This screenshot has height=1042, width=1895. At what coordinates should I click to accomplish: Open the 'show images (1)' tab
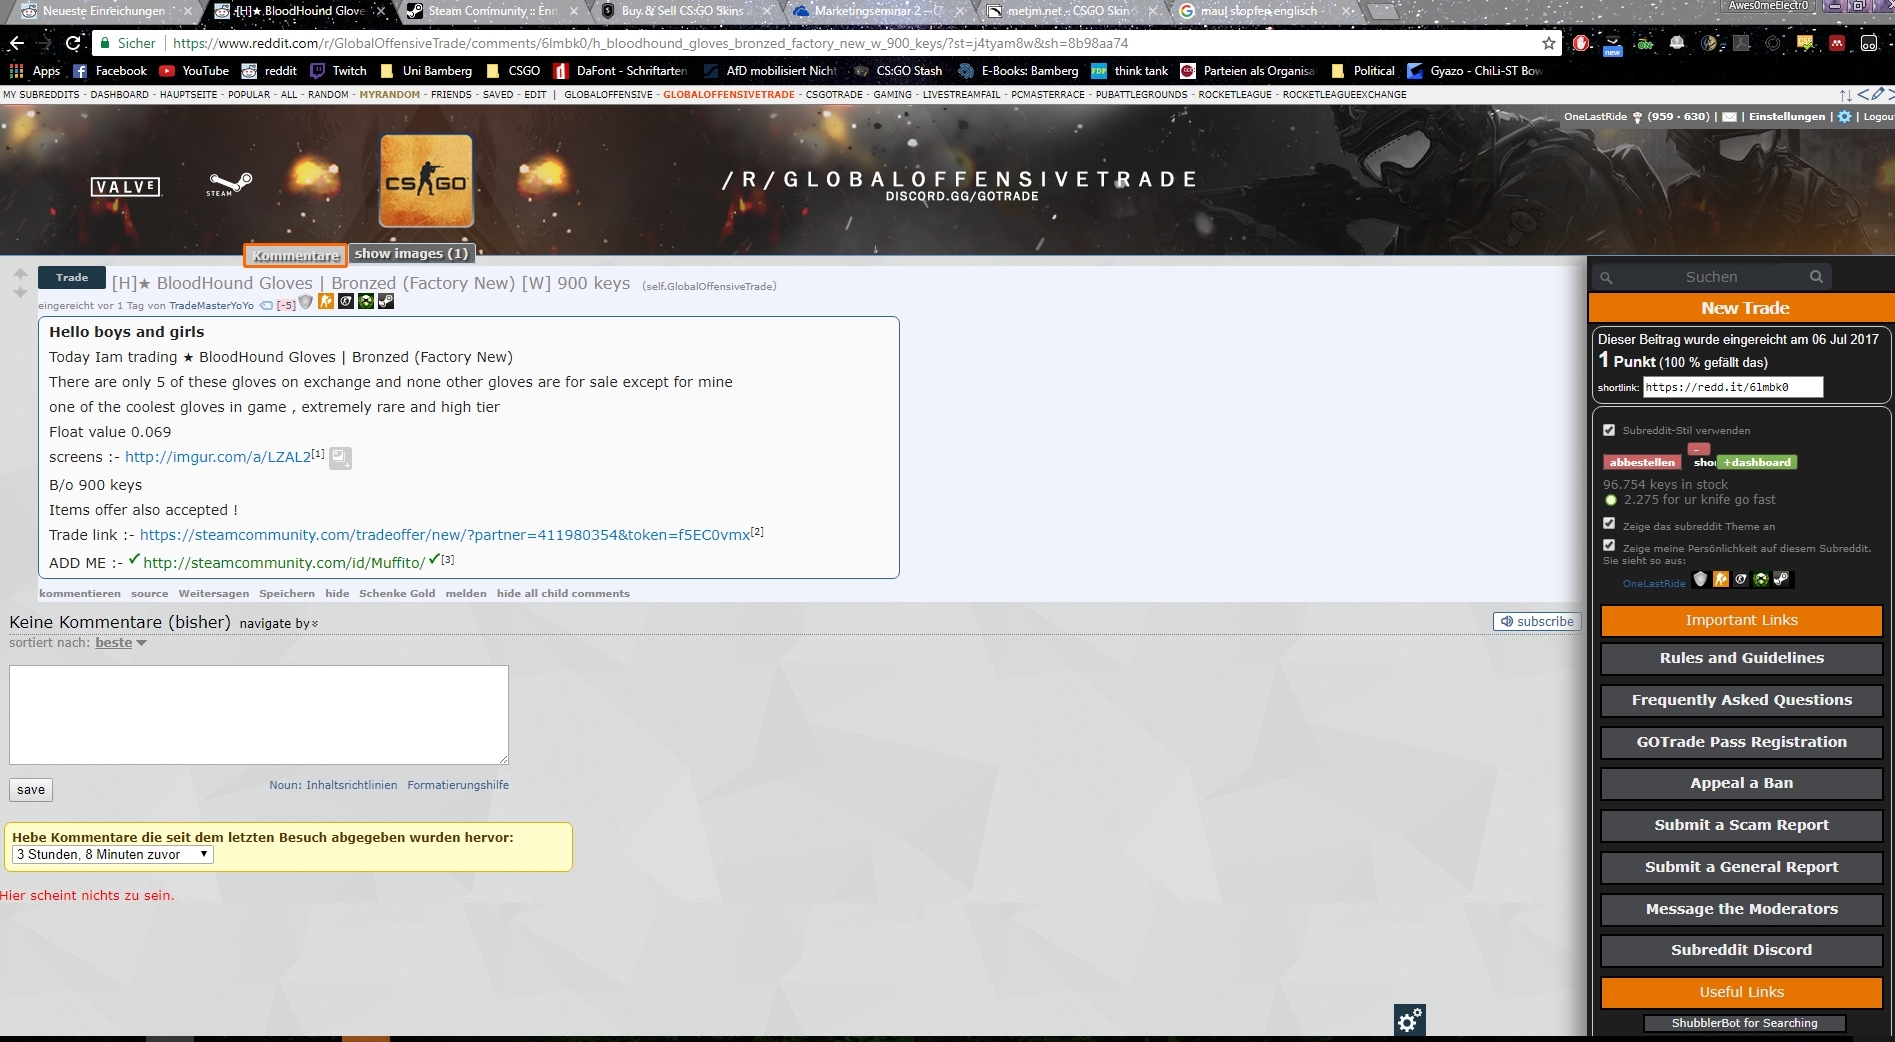tap(411, 254)
